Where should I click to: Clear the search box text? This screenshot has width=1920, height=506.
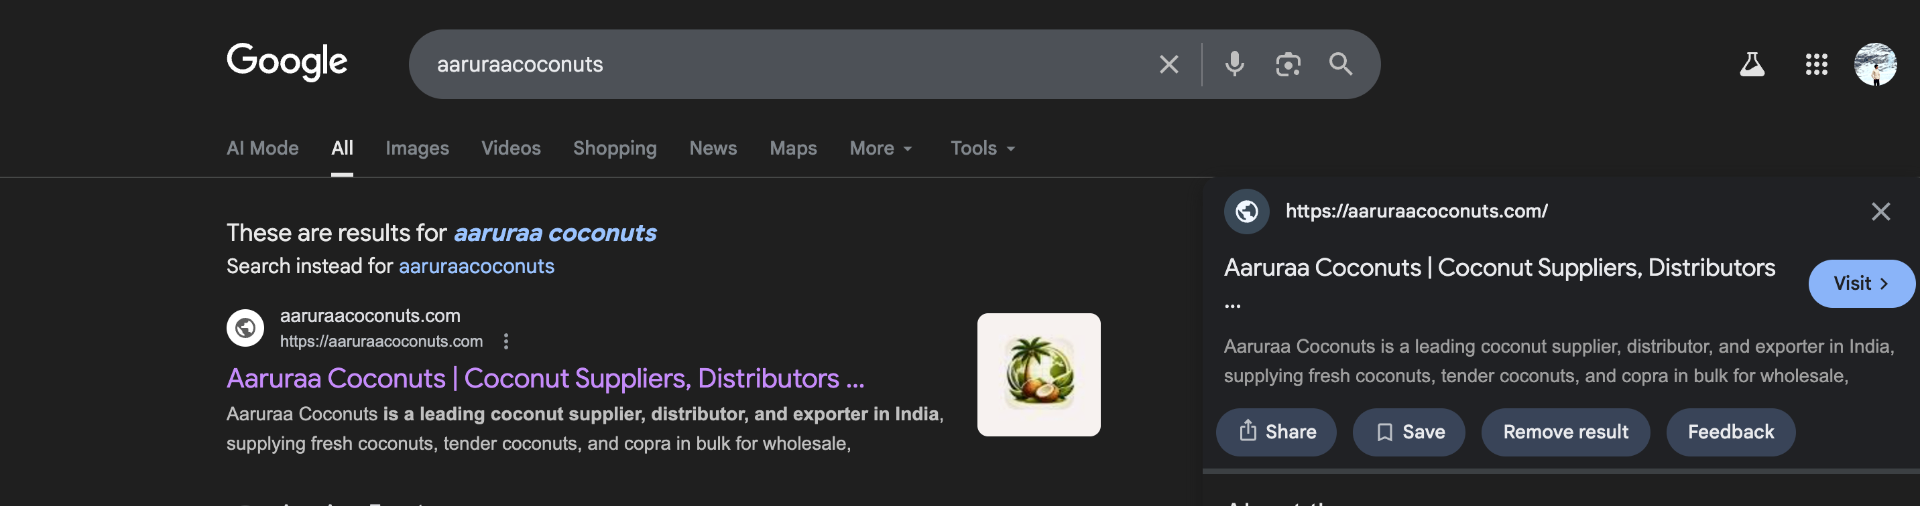(x=1168, y=65)
